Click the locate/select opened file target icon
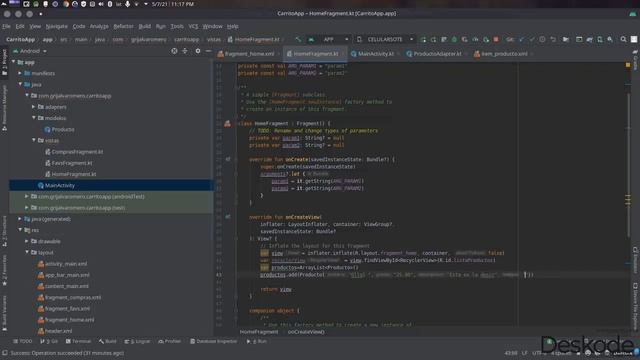Image resolution: width=640 pixels, height=360 pixels. click(174, 51)
